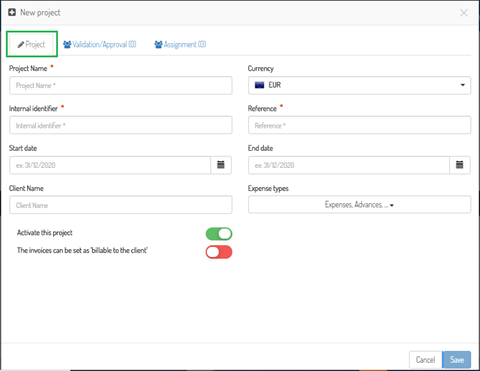Toggle the Activate this project switch
Viewport: 480px width, 371px height.
pyautogui.click(x=219, y=234)
